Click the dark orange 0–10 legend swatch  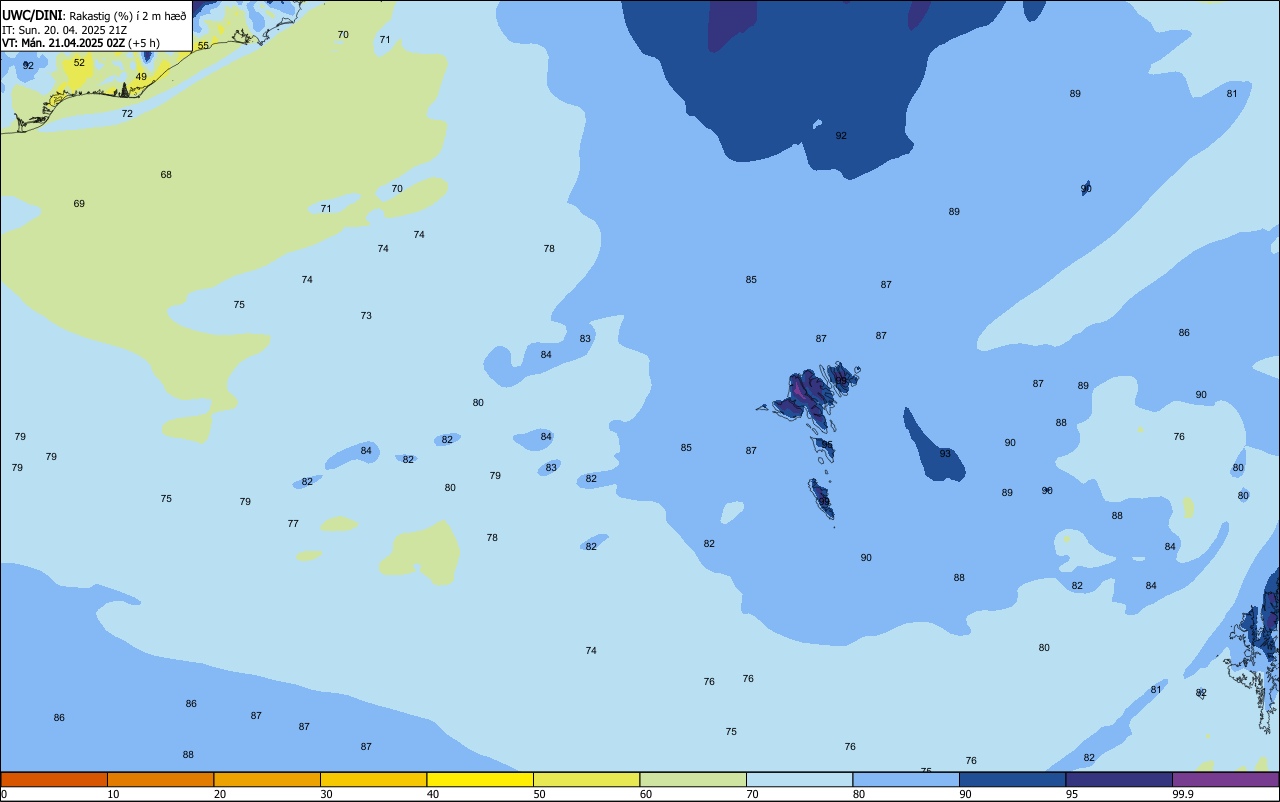[54, 779]
